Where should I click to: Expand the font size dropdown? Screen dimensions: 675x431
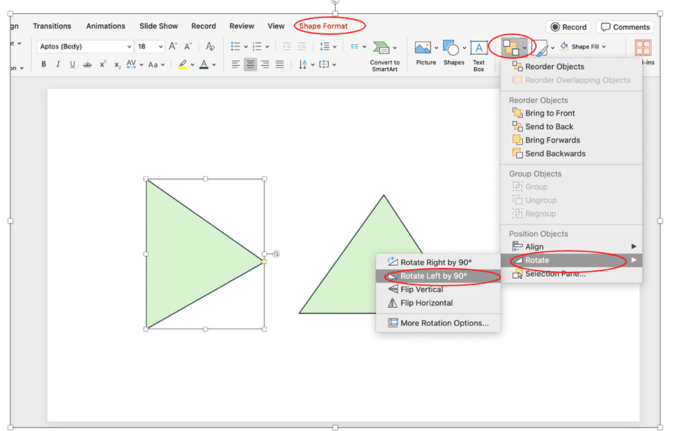click(x=158, y=47)
